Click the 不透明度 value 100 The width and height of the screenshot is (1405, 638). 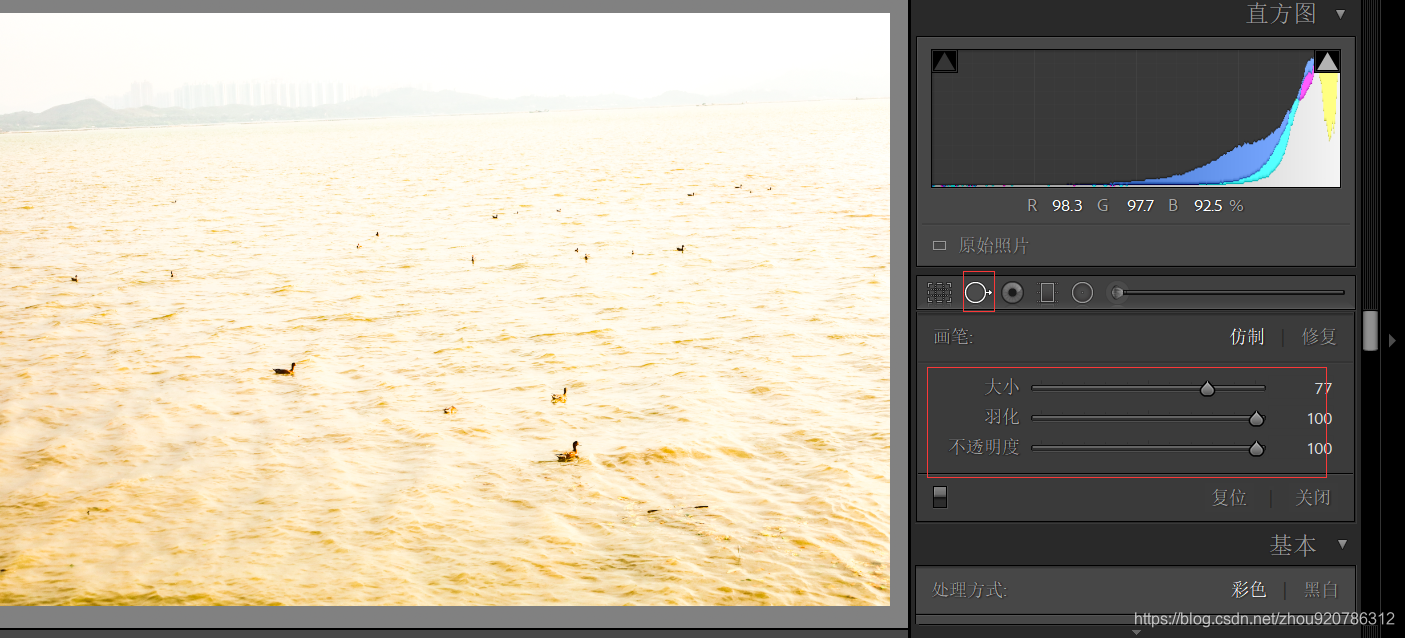point(1319,448)
